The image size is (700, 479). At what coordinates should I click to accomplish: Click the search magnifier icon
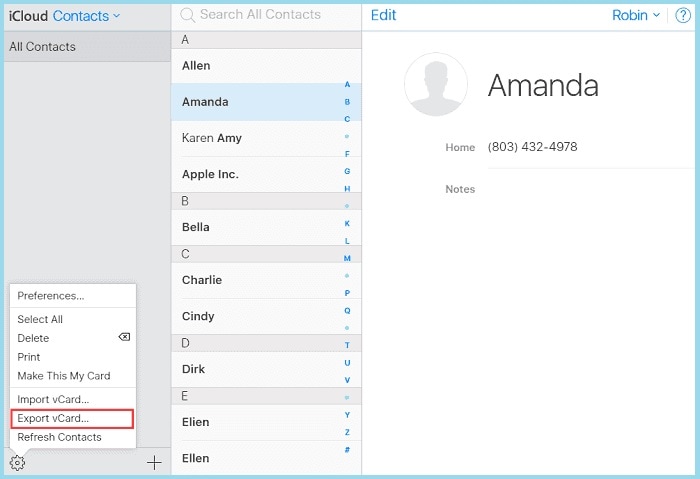pyautogui.click(x=187, y=15)
